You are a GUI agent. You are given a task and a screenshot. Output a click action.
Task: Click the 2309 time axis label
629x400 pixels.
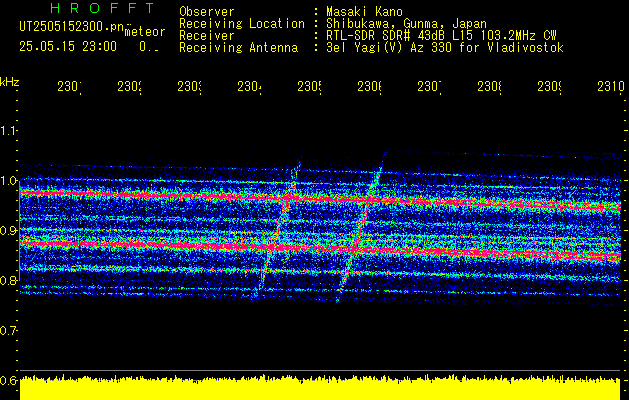(x=550, y=86)
